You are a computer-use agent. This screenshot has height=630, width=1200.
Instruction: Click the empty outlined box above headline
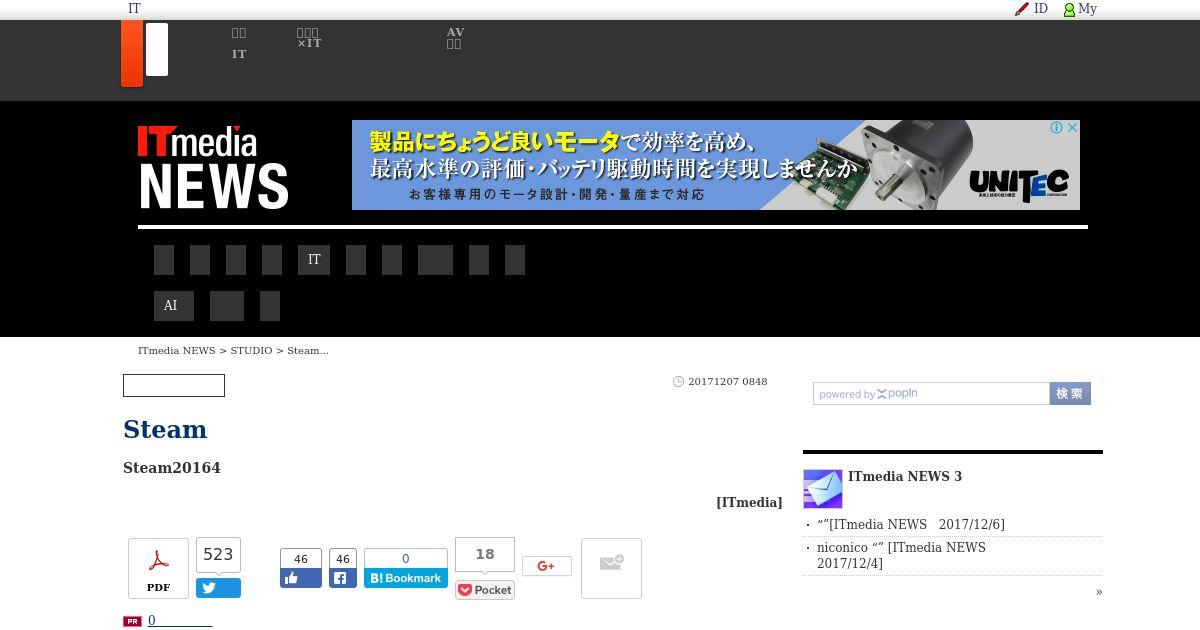pyautogui.click(x=174, y=386)
